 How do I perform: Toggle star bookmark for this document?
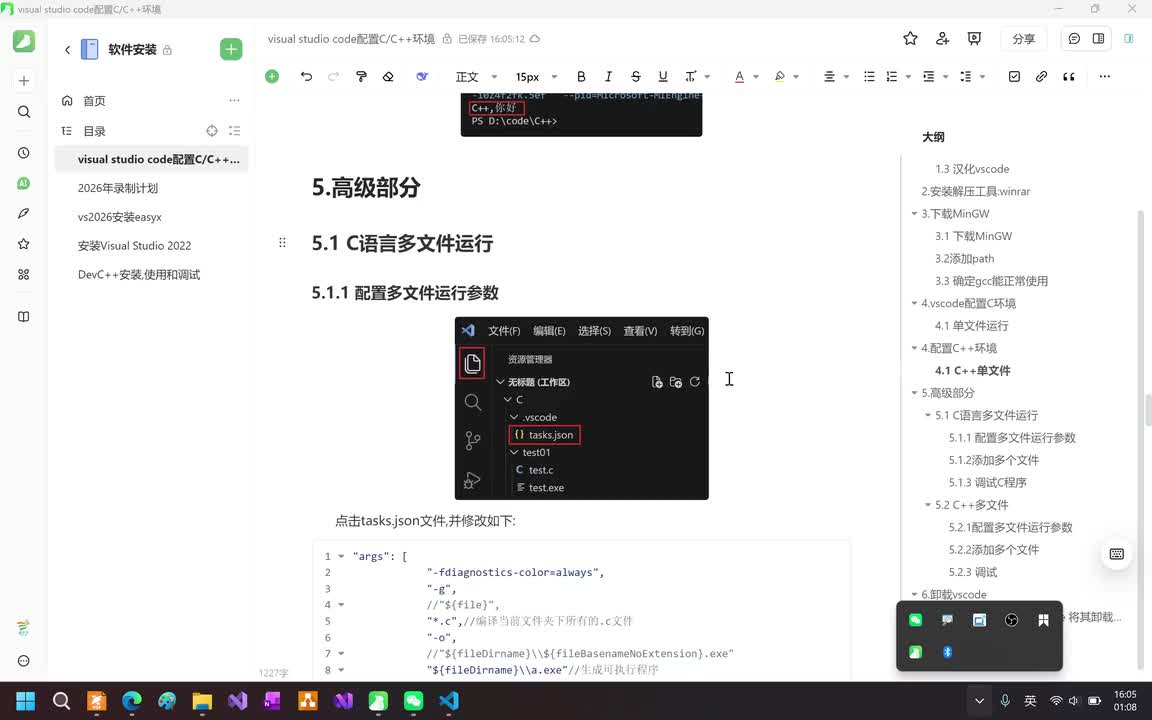[x=910, y=39]
